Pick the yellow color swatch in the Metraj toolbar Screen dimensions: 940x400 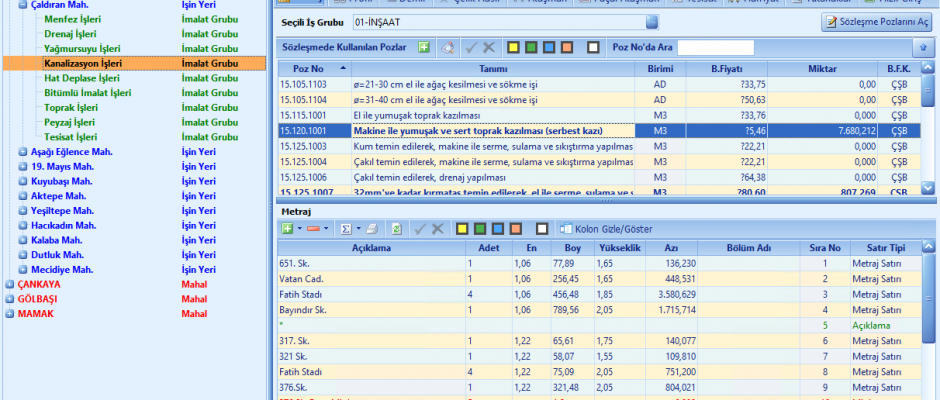pos(463,228)
